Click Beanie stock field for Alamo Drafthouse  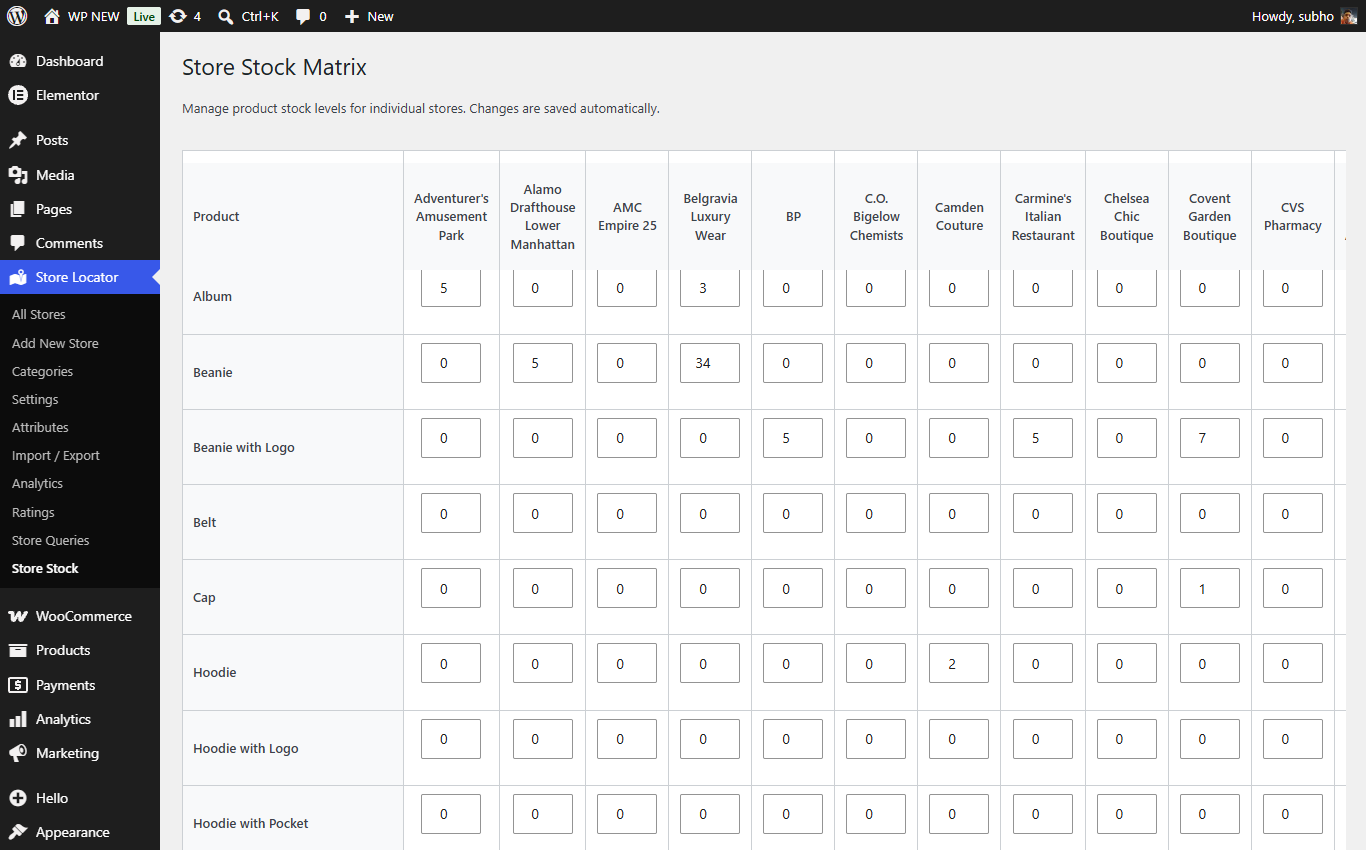(x=543, y=363)
